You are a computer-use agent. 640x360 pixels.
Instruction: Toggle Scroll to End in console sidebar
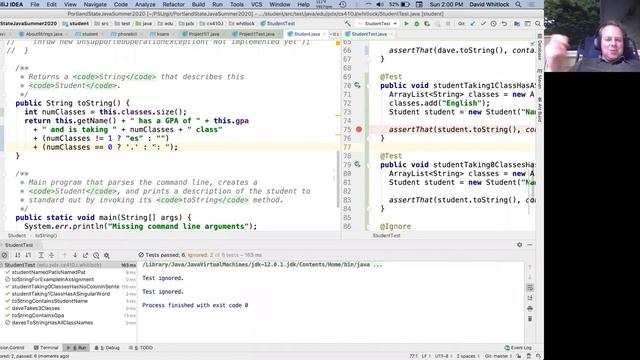pos(530,298)
